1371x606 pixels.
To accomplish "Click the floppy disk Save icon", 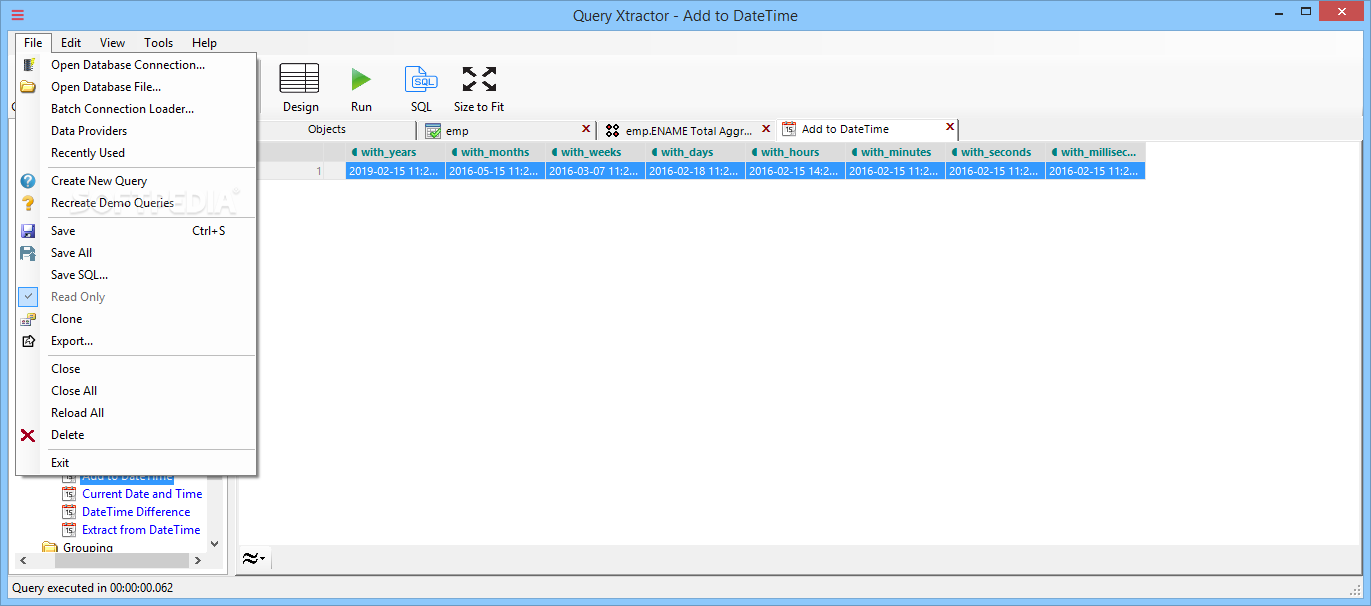I will tap(29, 231).
